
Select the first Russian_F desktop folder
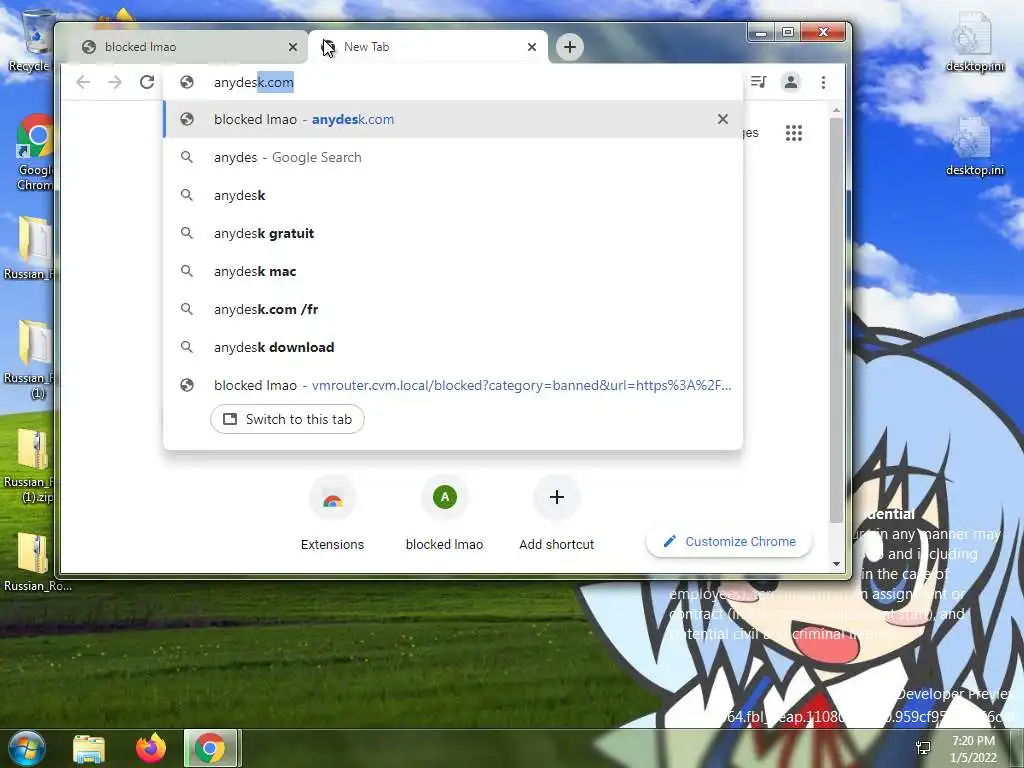coord(30,248)
